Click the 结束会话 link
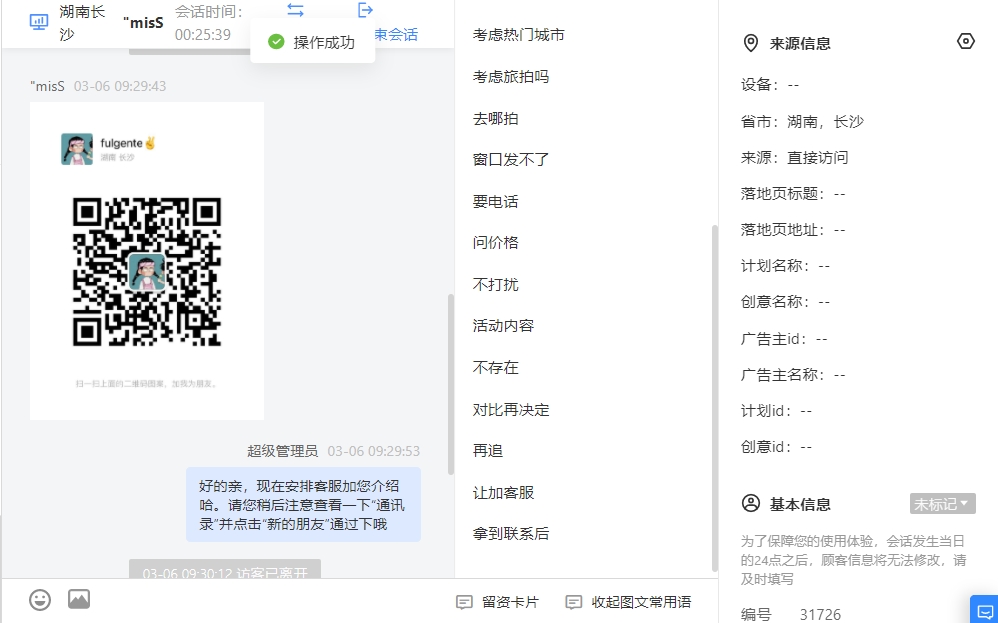The height and width of the screenshot is (623, 998). (396, 34)
